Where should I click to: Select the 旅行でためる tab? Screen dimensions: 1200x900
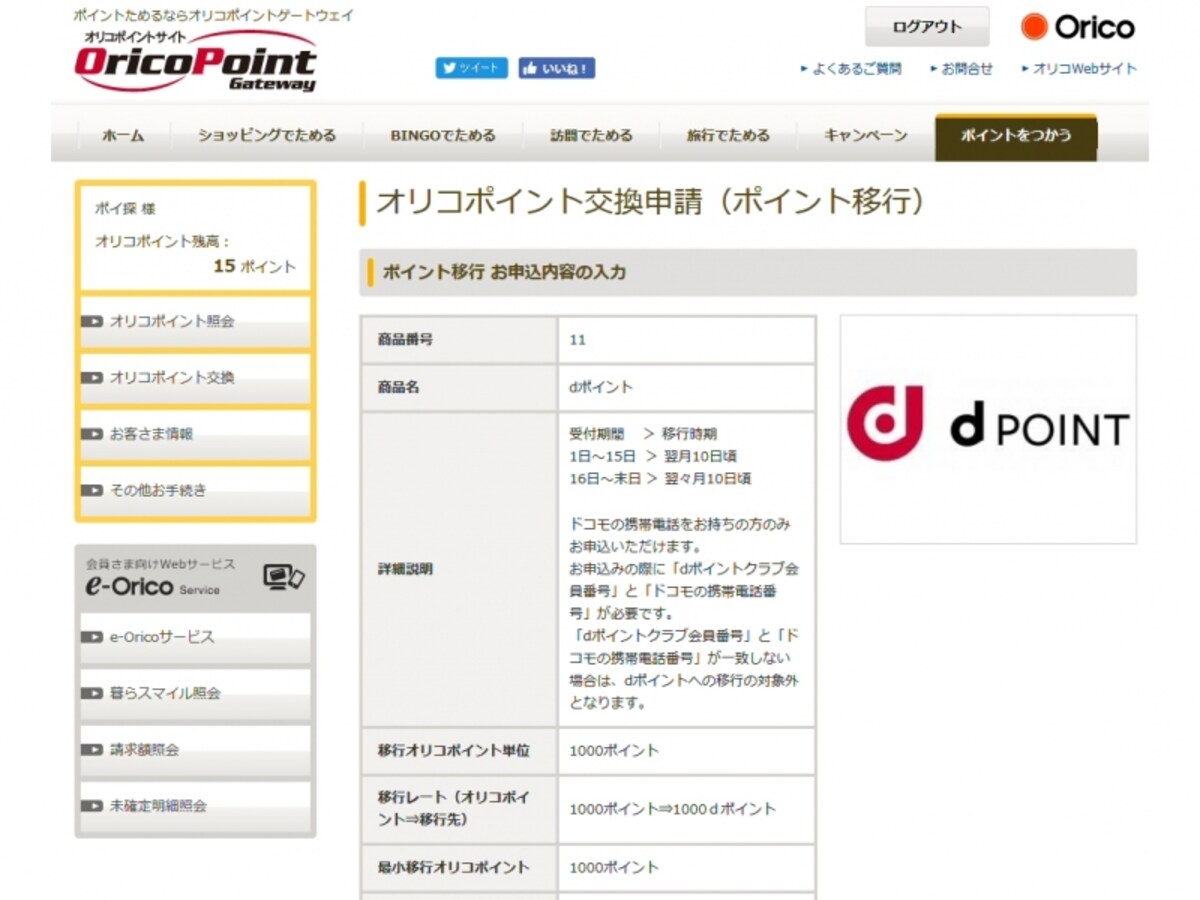[728, 136]
